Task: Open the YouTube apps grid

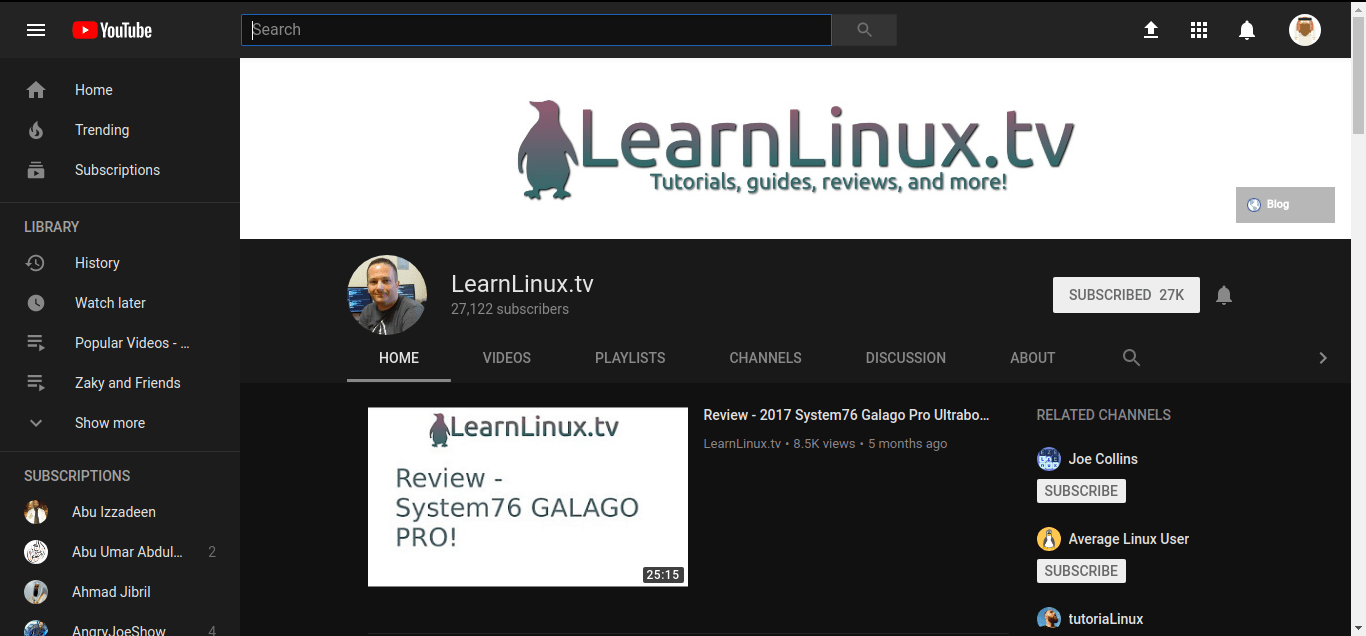Action: [x=1199, y=30]
